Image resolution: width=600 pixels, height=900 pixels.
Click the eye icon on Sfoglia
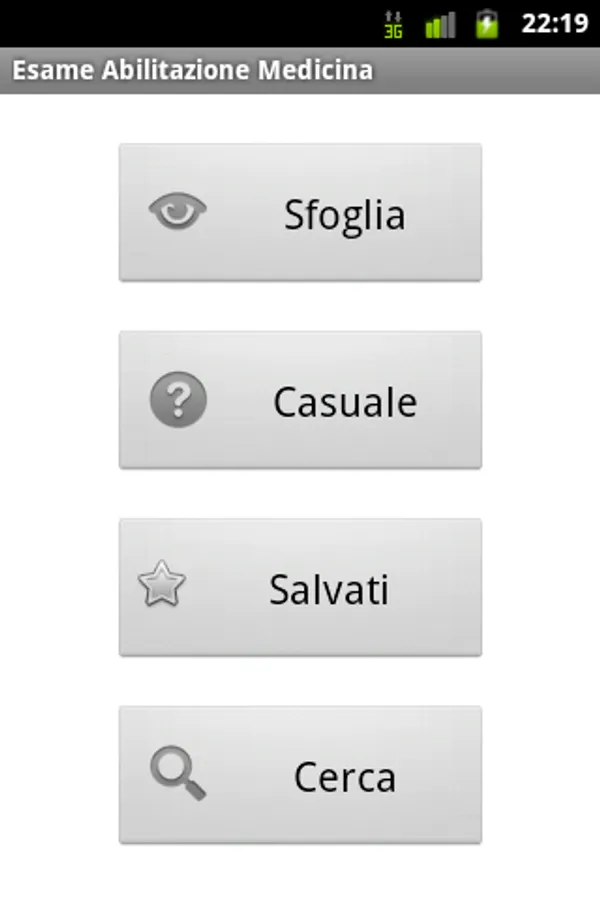(x=178, y=211)
